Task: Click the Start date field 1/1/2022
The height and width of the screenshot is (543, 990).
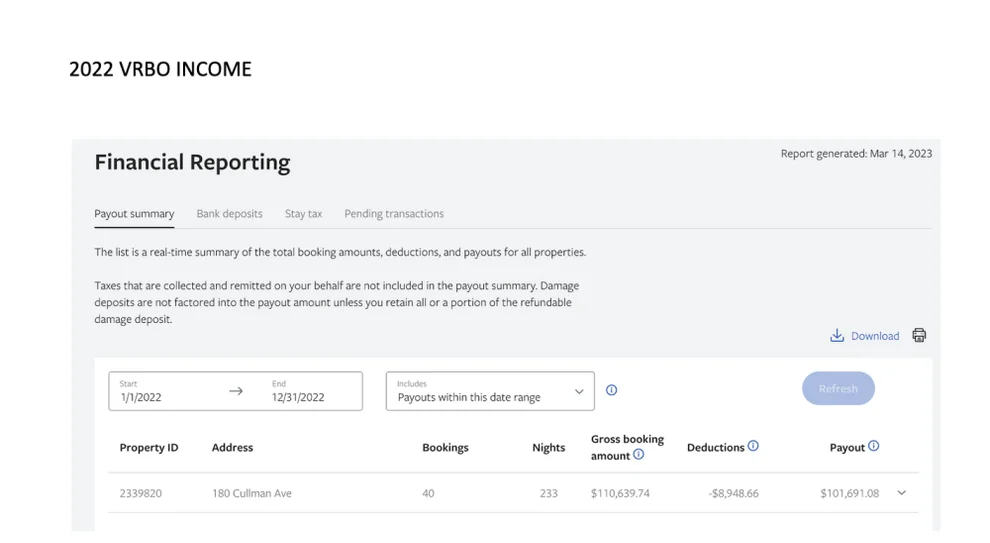Action: (x=141, y=397)
